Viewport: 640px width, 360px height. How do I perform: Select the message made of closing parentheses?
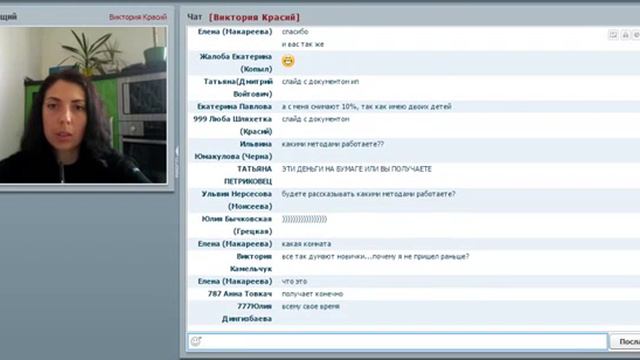[x=304, y=219]
